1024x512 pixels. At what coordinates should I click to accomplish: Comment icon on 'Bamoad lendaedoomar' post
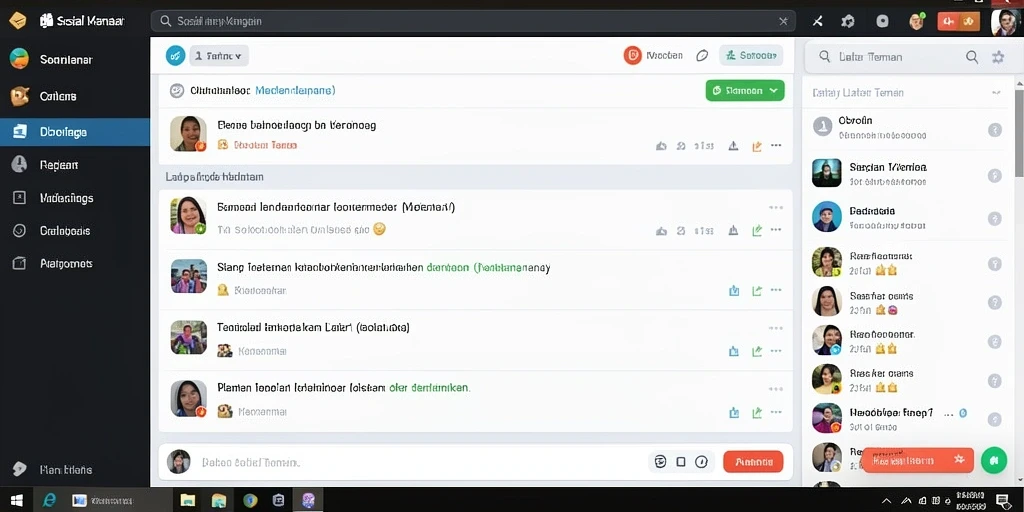[x=681, y=231]
